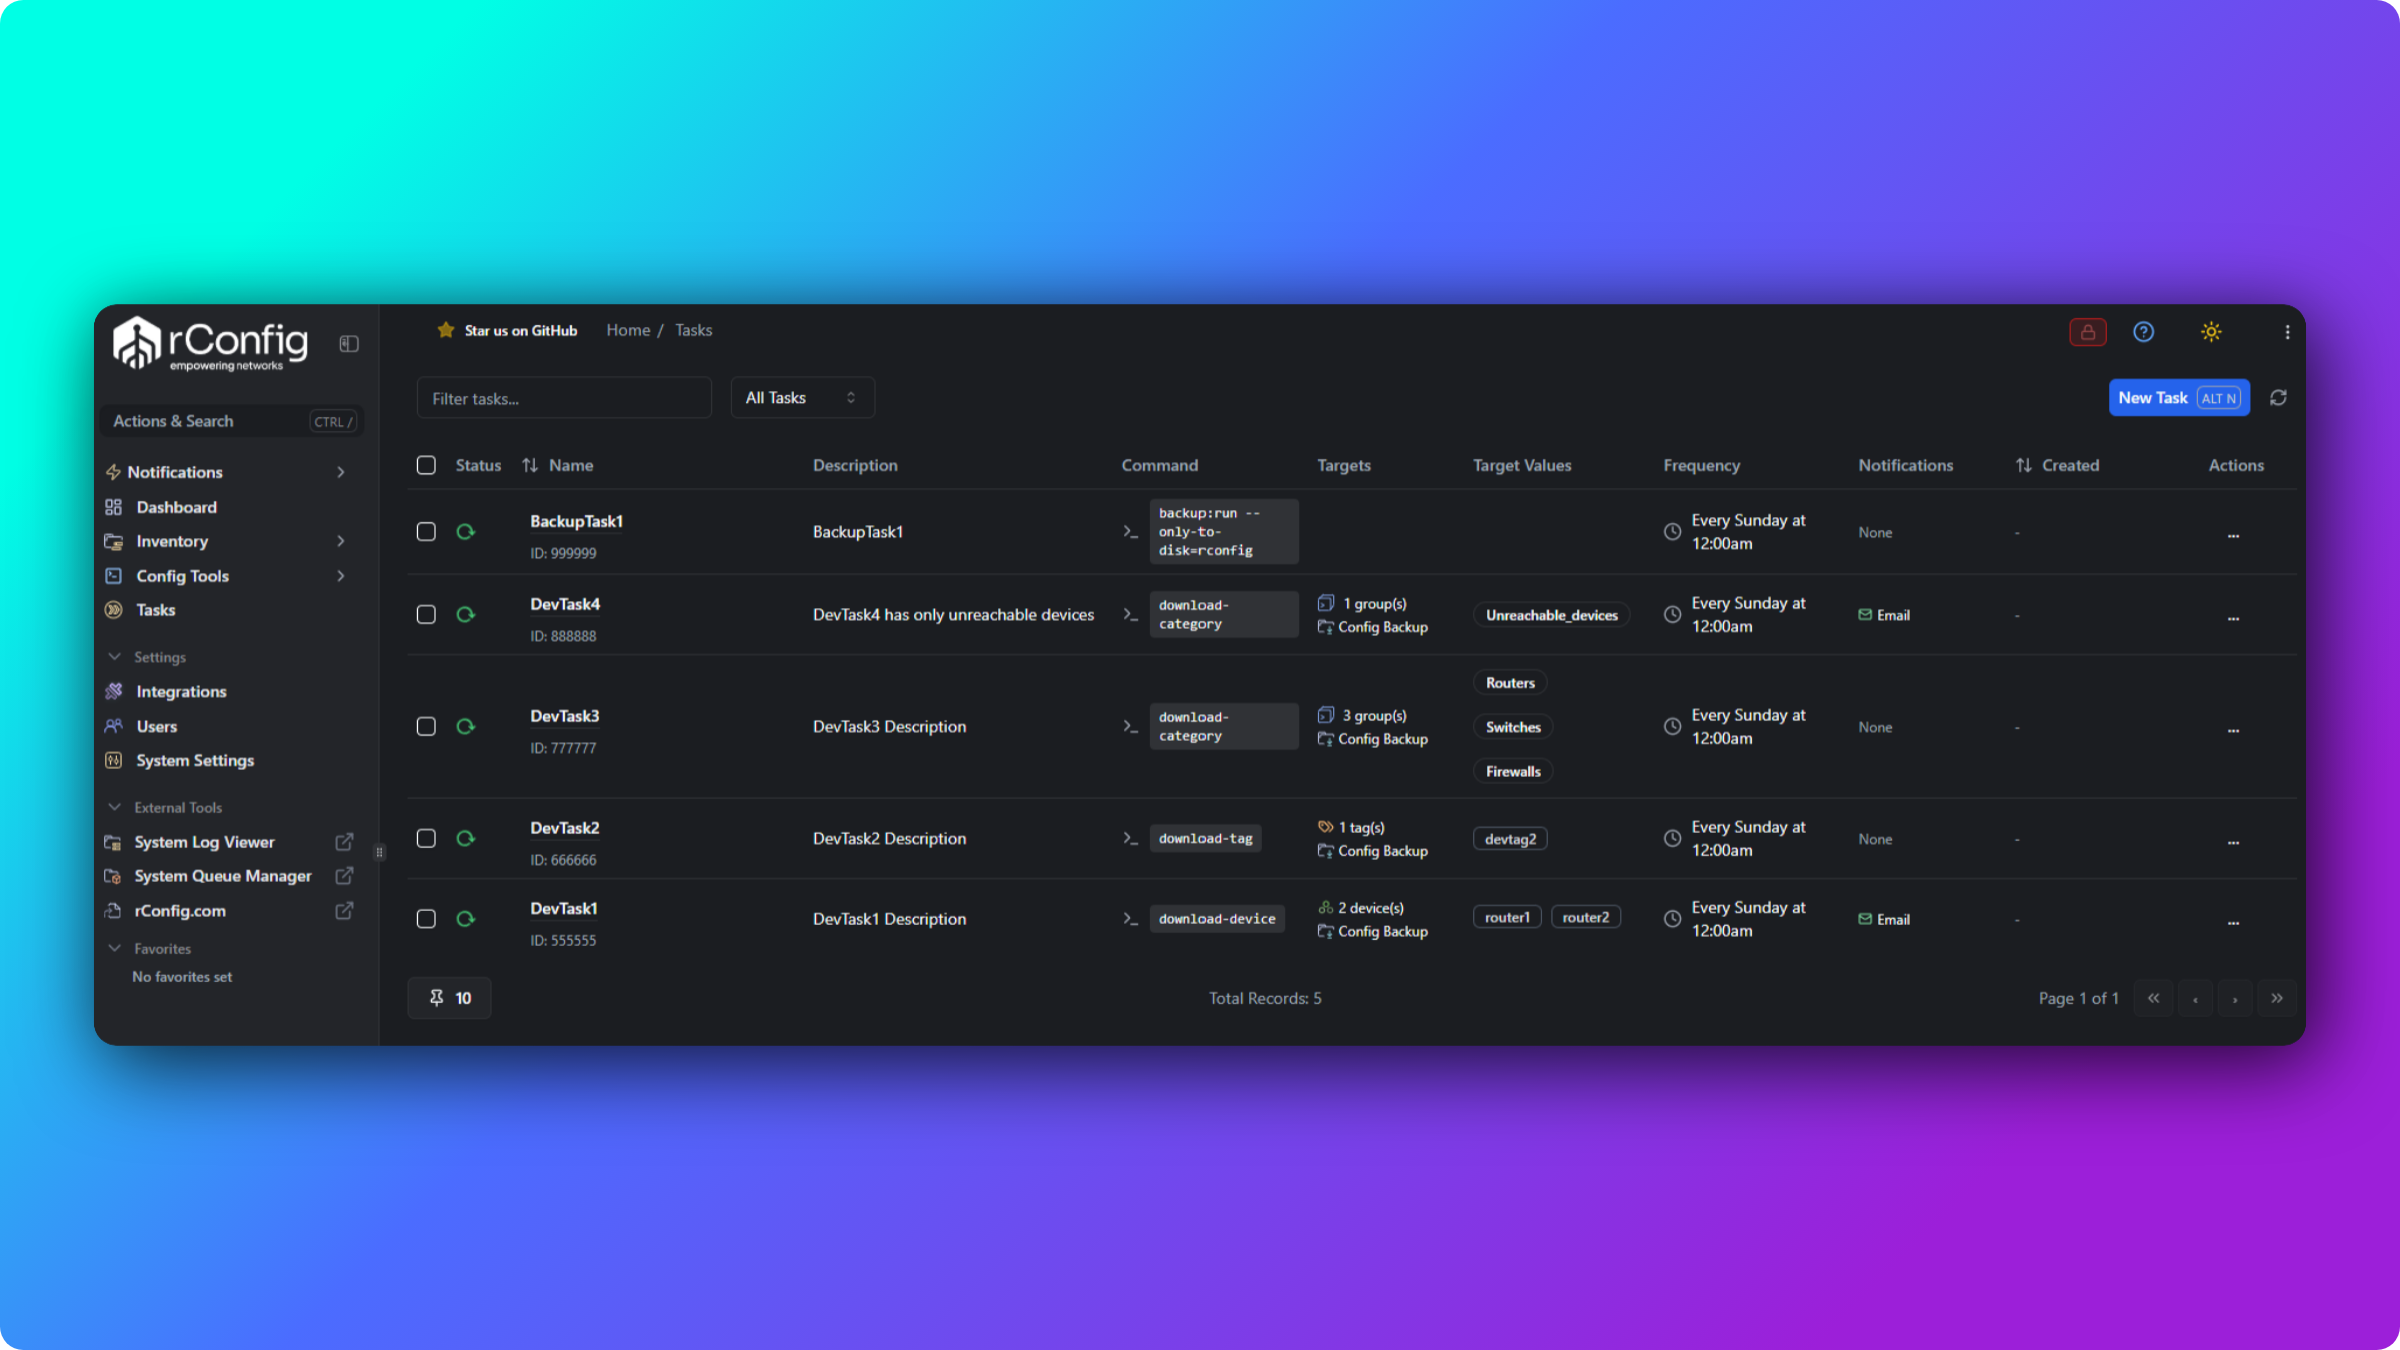2400x1350 pixels.
Task: Check the DevTask2 row checkbox
Action: pos(426,839)
